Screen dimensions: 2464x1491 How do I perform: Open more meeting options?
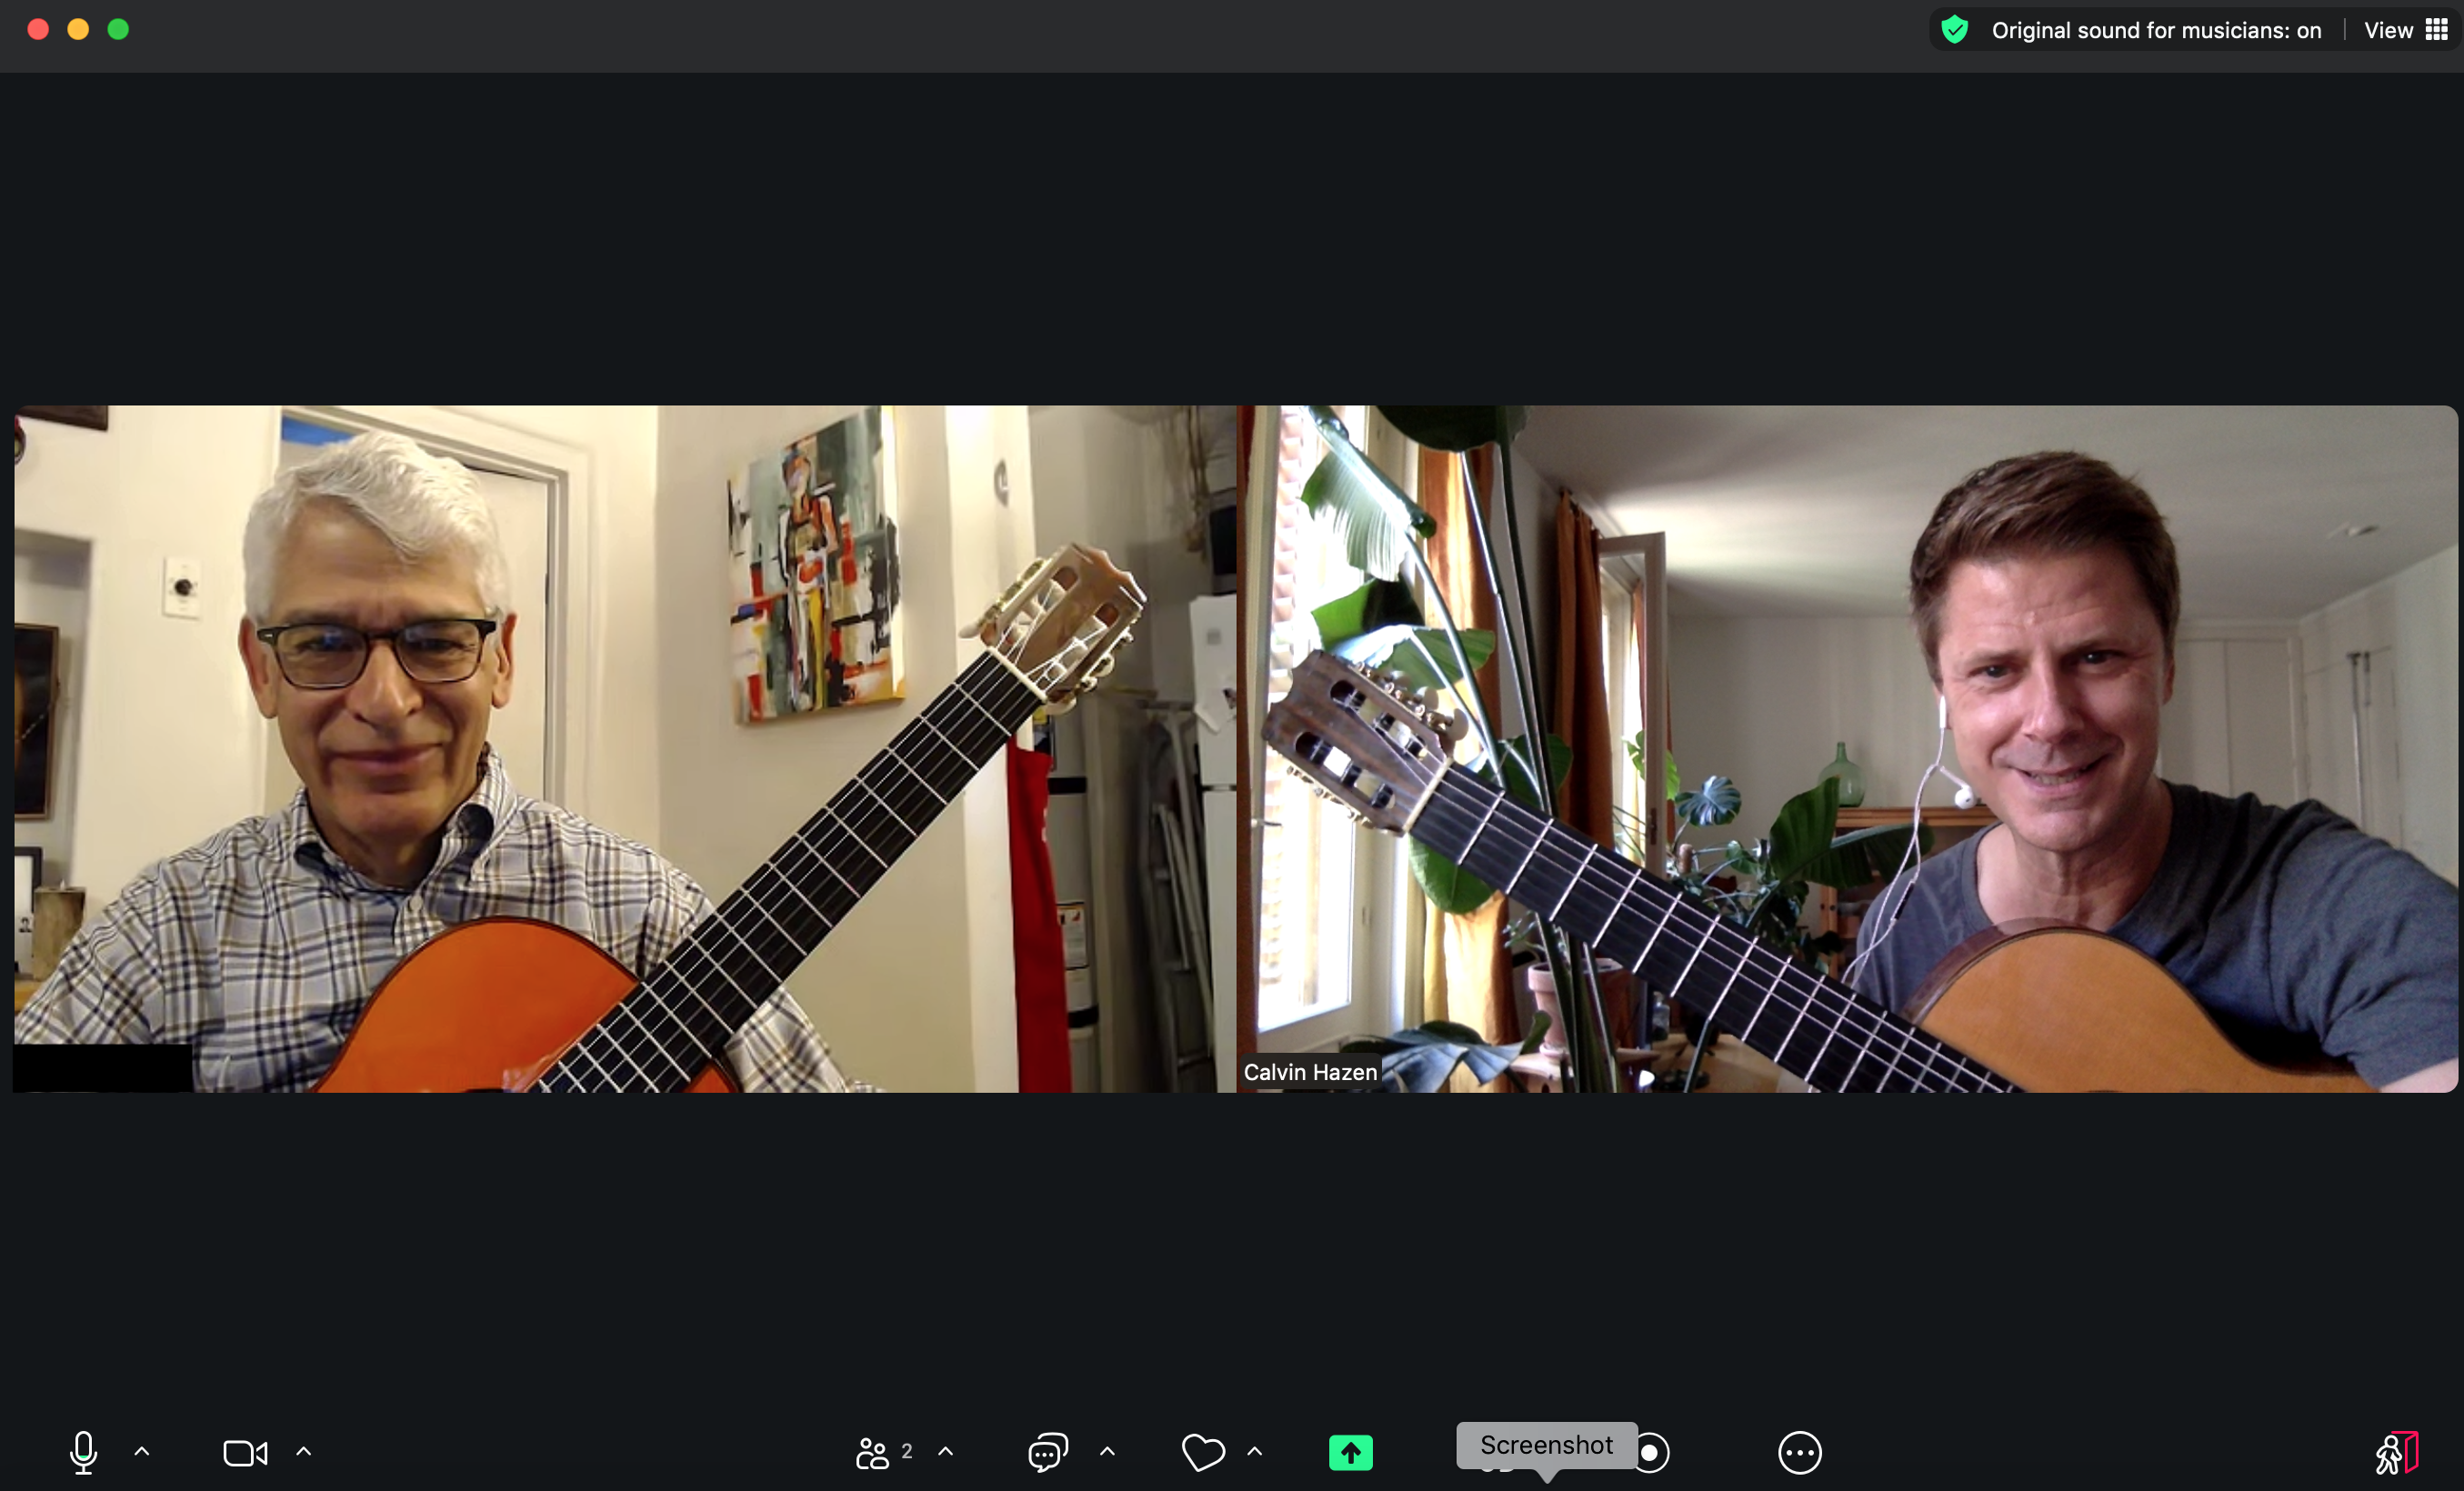pos(1798,1453)
